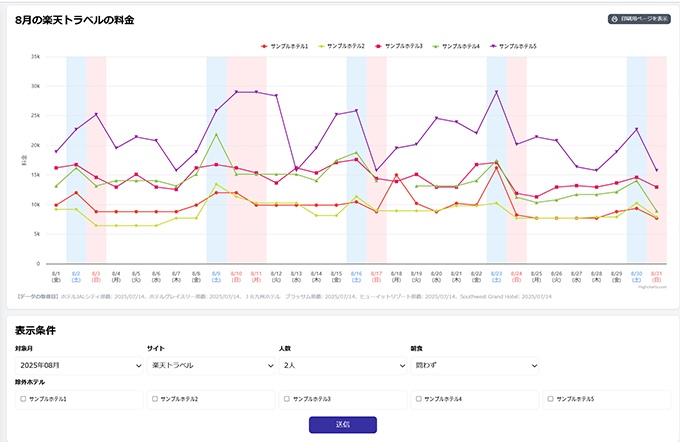Toggle サンプルホテル2 legend marker in chart
This screenshot has height=442, width=680.
coord(320,46)
